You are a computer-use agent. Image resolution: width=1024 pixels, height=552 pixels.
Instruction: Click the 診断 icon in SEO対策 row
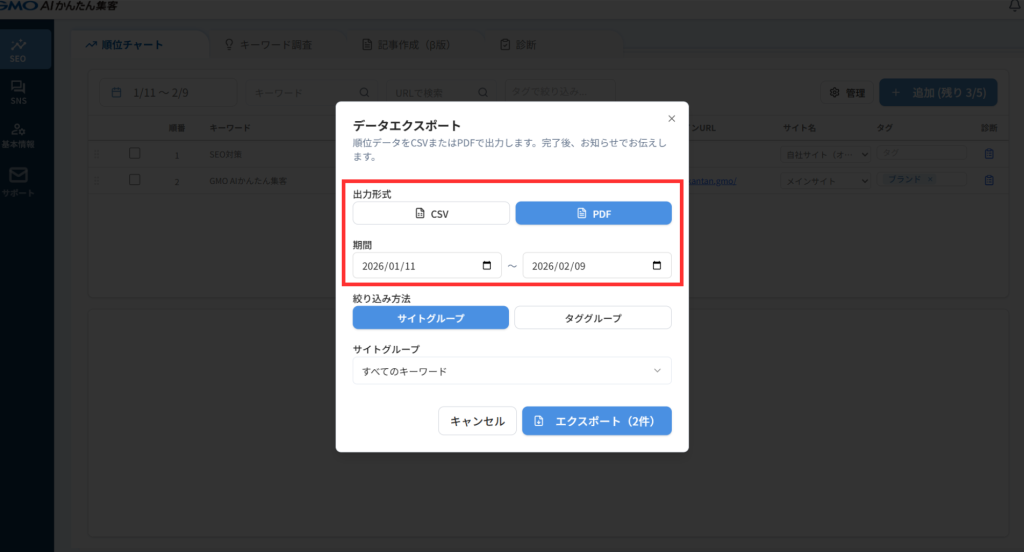click(989, 154)
